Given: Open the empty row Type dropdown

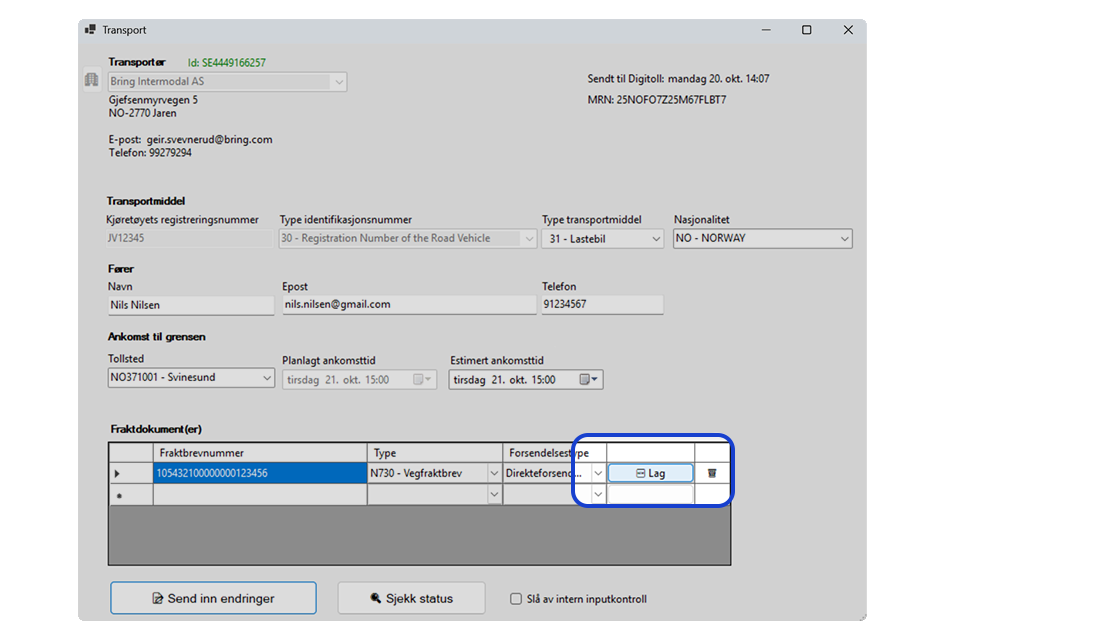Looking at the screenshot, I should [494, 495].
